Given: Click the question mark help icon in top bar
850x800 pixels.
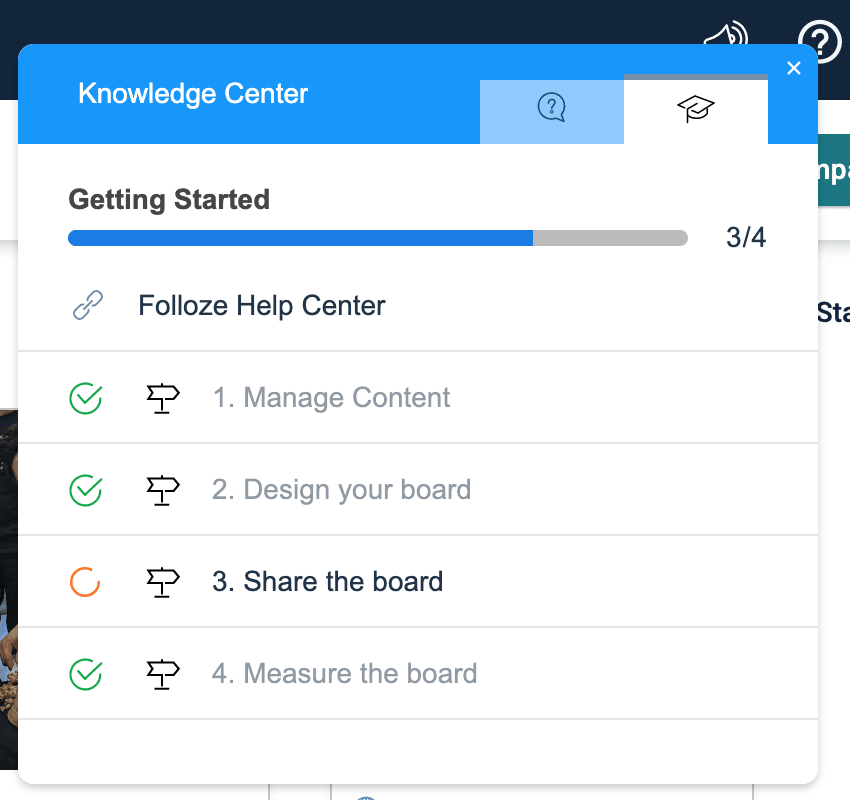Looking at the screenshot, I should coord(820,40).
